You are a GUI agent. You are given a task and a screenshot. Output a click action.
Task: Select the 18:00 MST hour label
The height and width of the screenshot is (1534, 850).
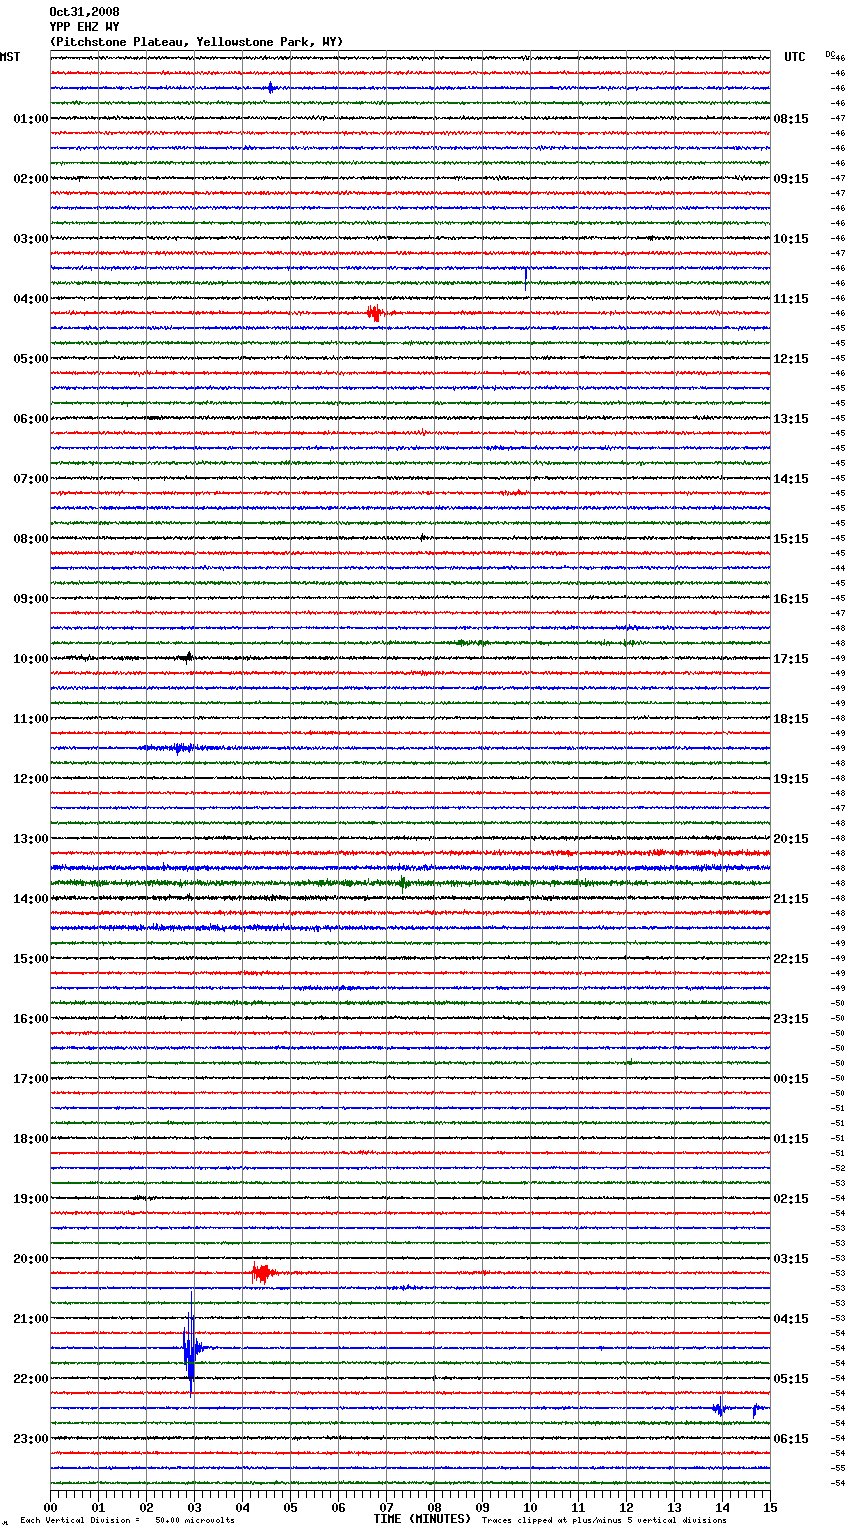pyautogui.click(x=31, y=1139)
